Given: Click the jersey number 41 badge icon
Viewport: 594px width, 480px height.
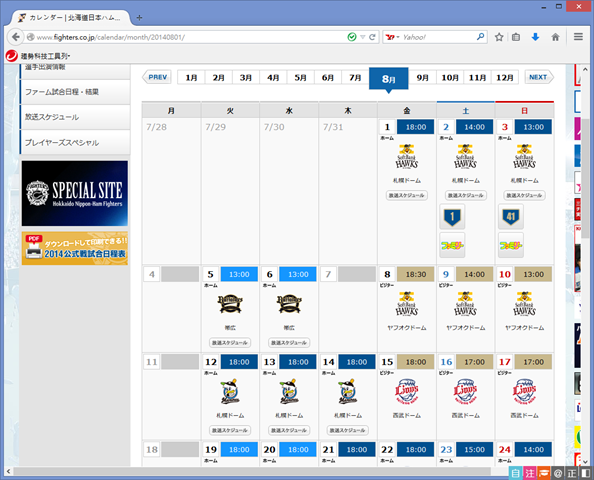Looking at the screenshot, I should click(511, 217).
